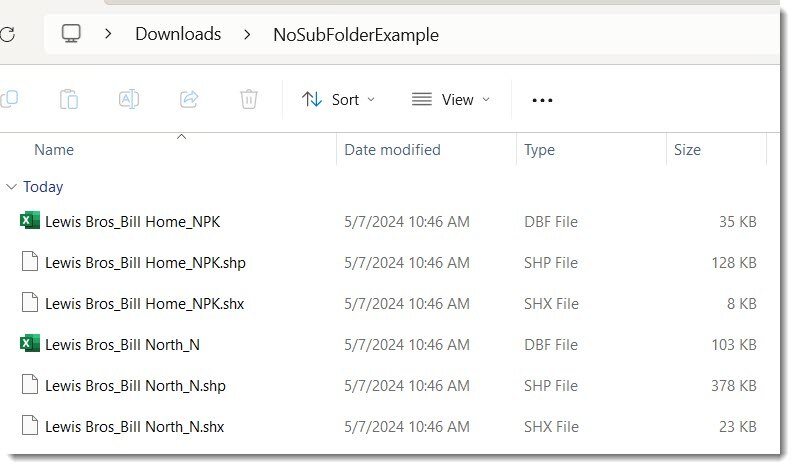Click Excel icon of Lewis Bros_Bill Home_NPK
Image resolution: width=795 pixels, height=469 pixels.
point(30,221)
